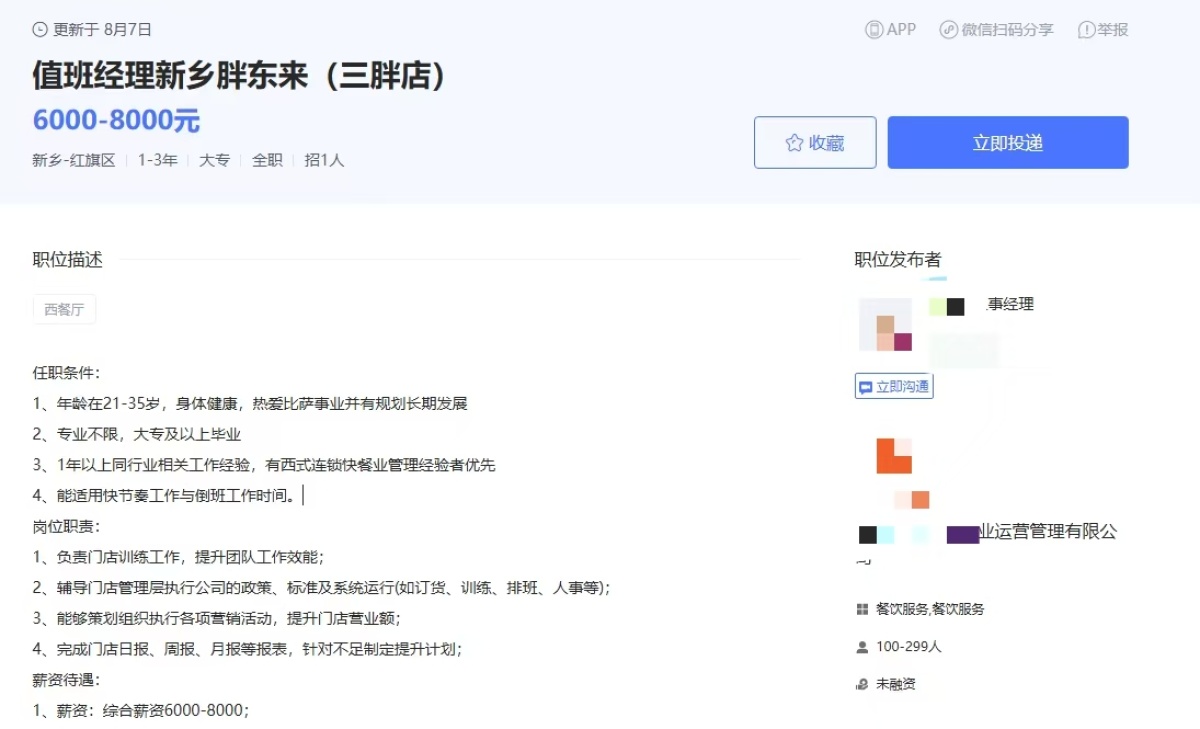Click the clock icon beside 更新于
The image size is (1200, 729).
(40, 30)
